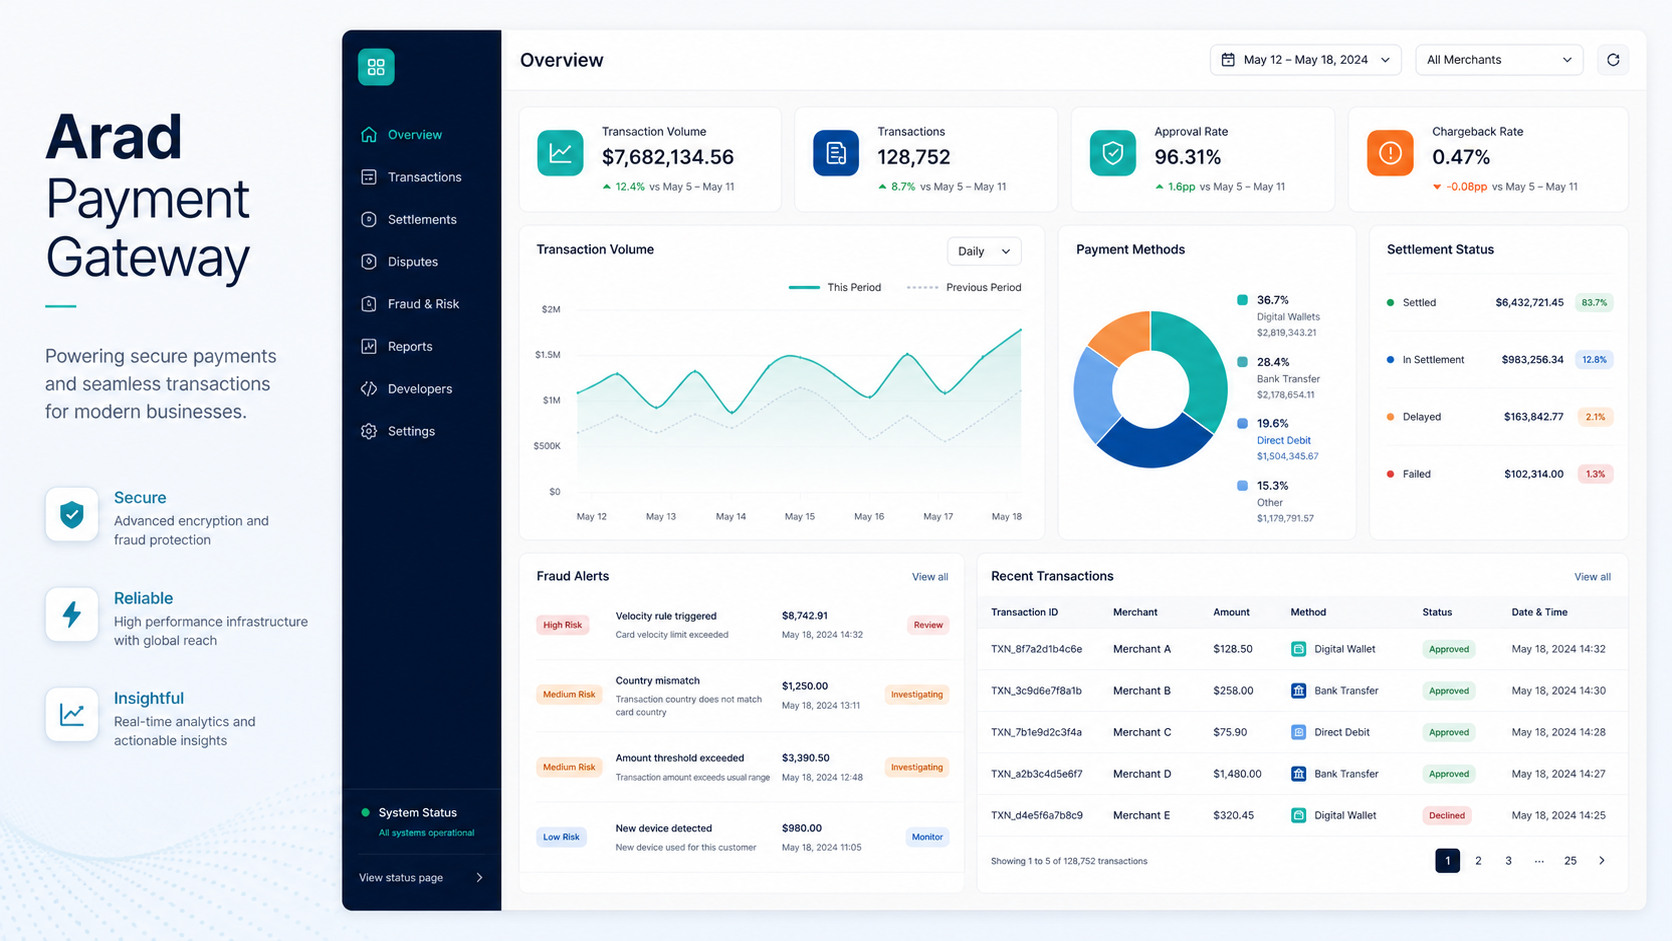Screen dimensions: 1672x941
Task: Go to page 2 of transactions
Action: (1478, 861)
